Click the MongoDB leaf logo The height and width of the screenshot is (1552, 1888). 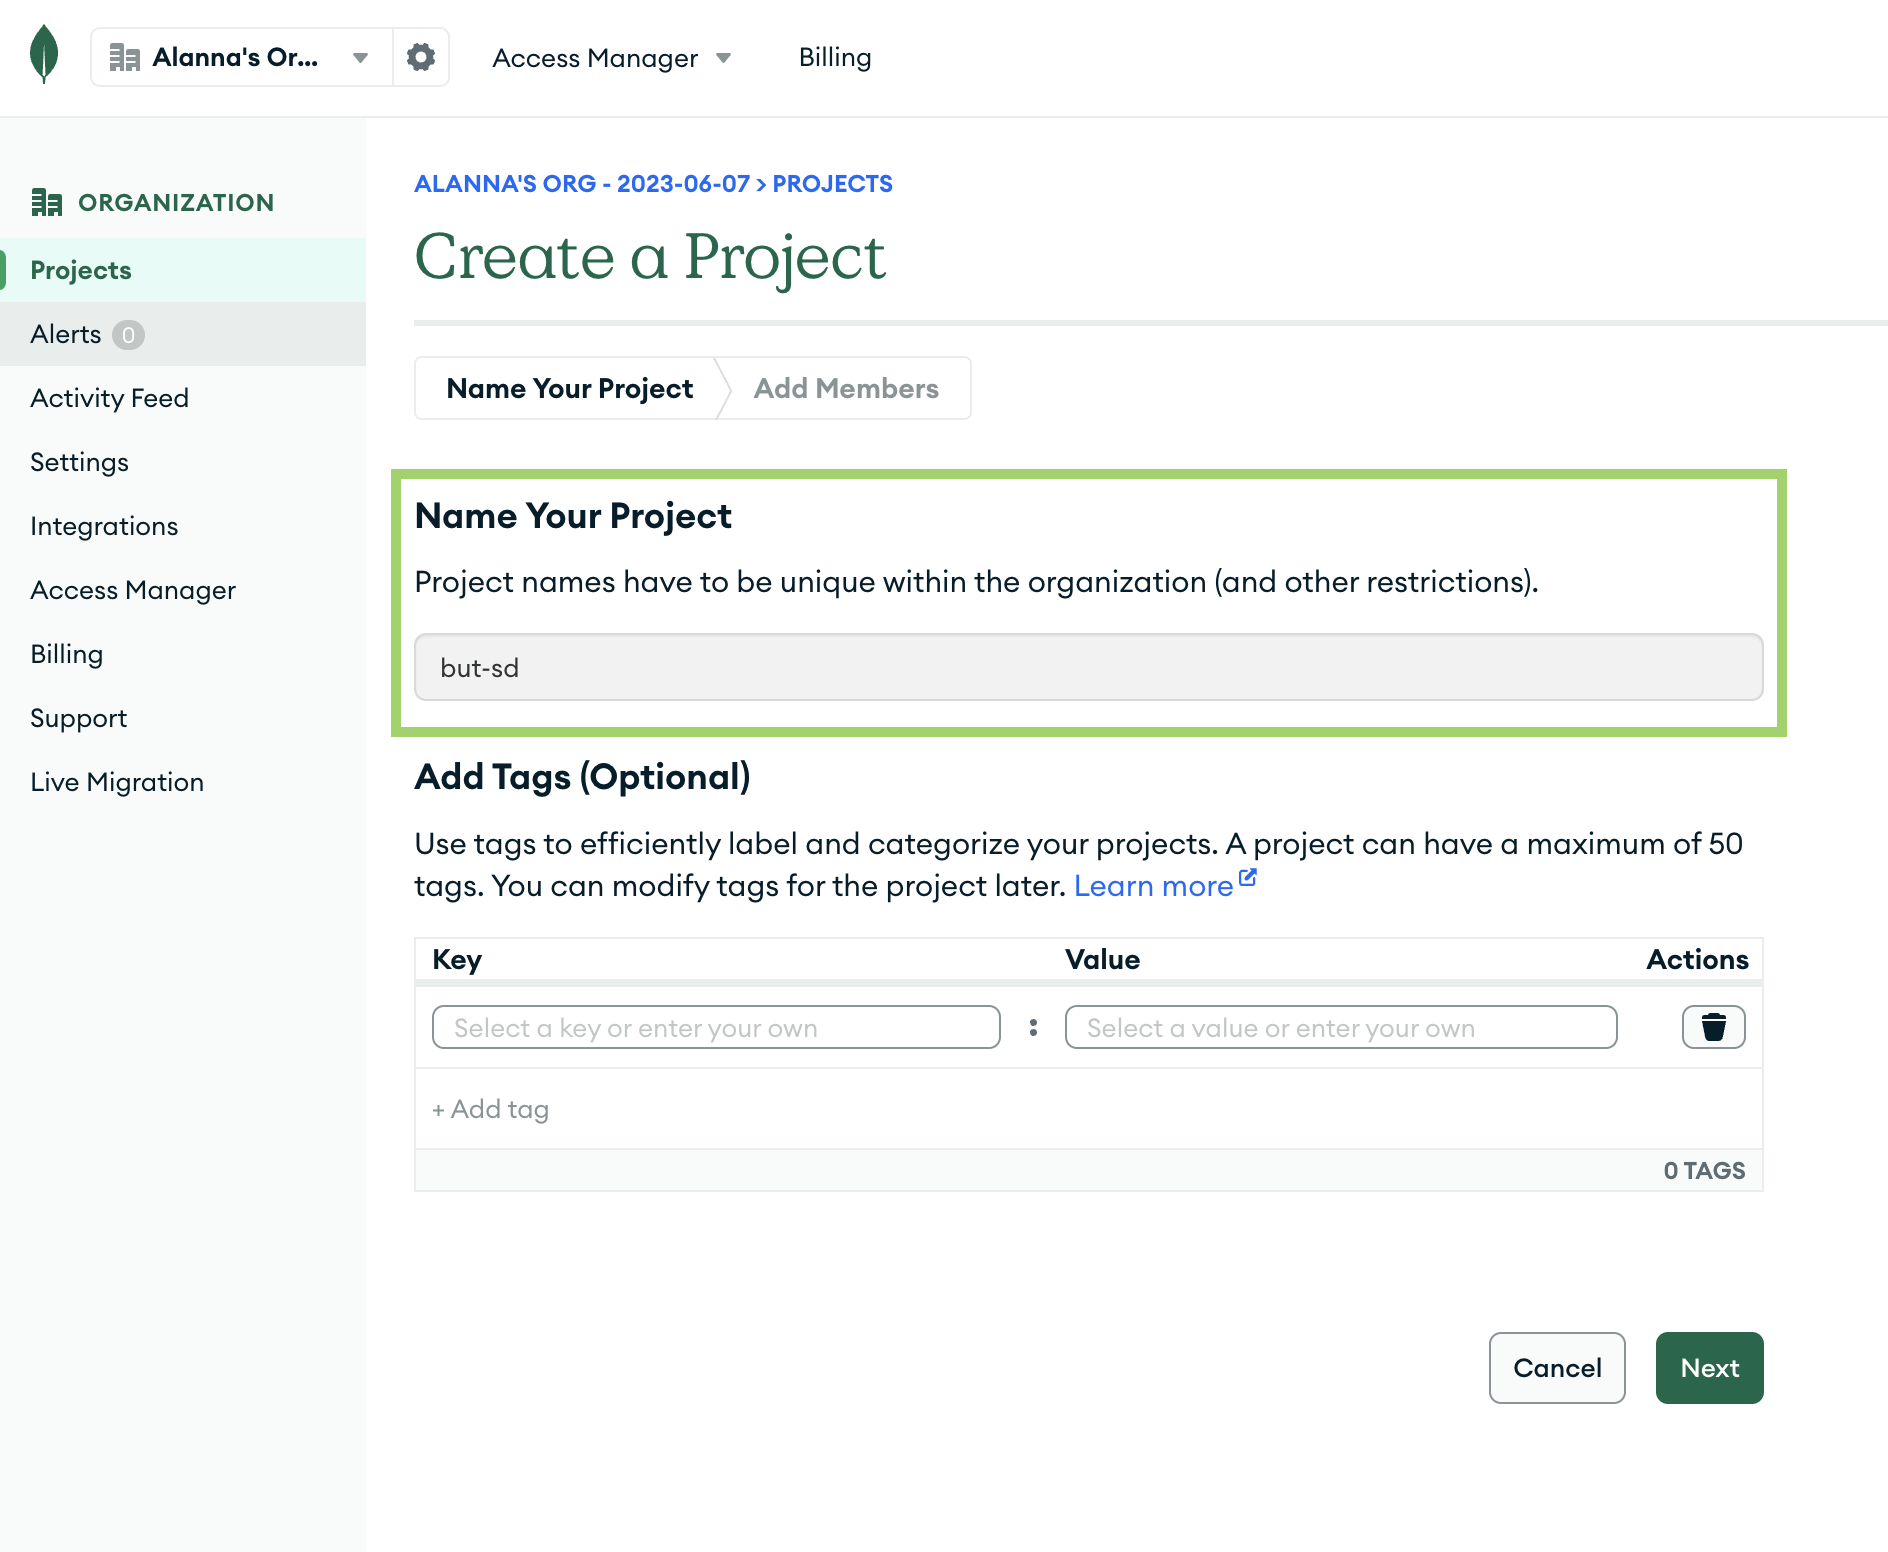[x=44, y=55]
